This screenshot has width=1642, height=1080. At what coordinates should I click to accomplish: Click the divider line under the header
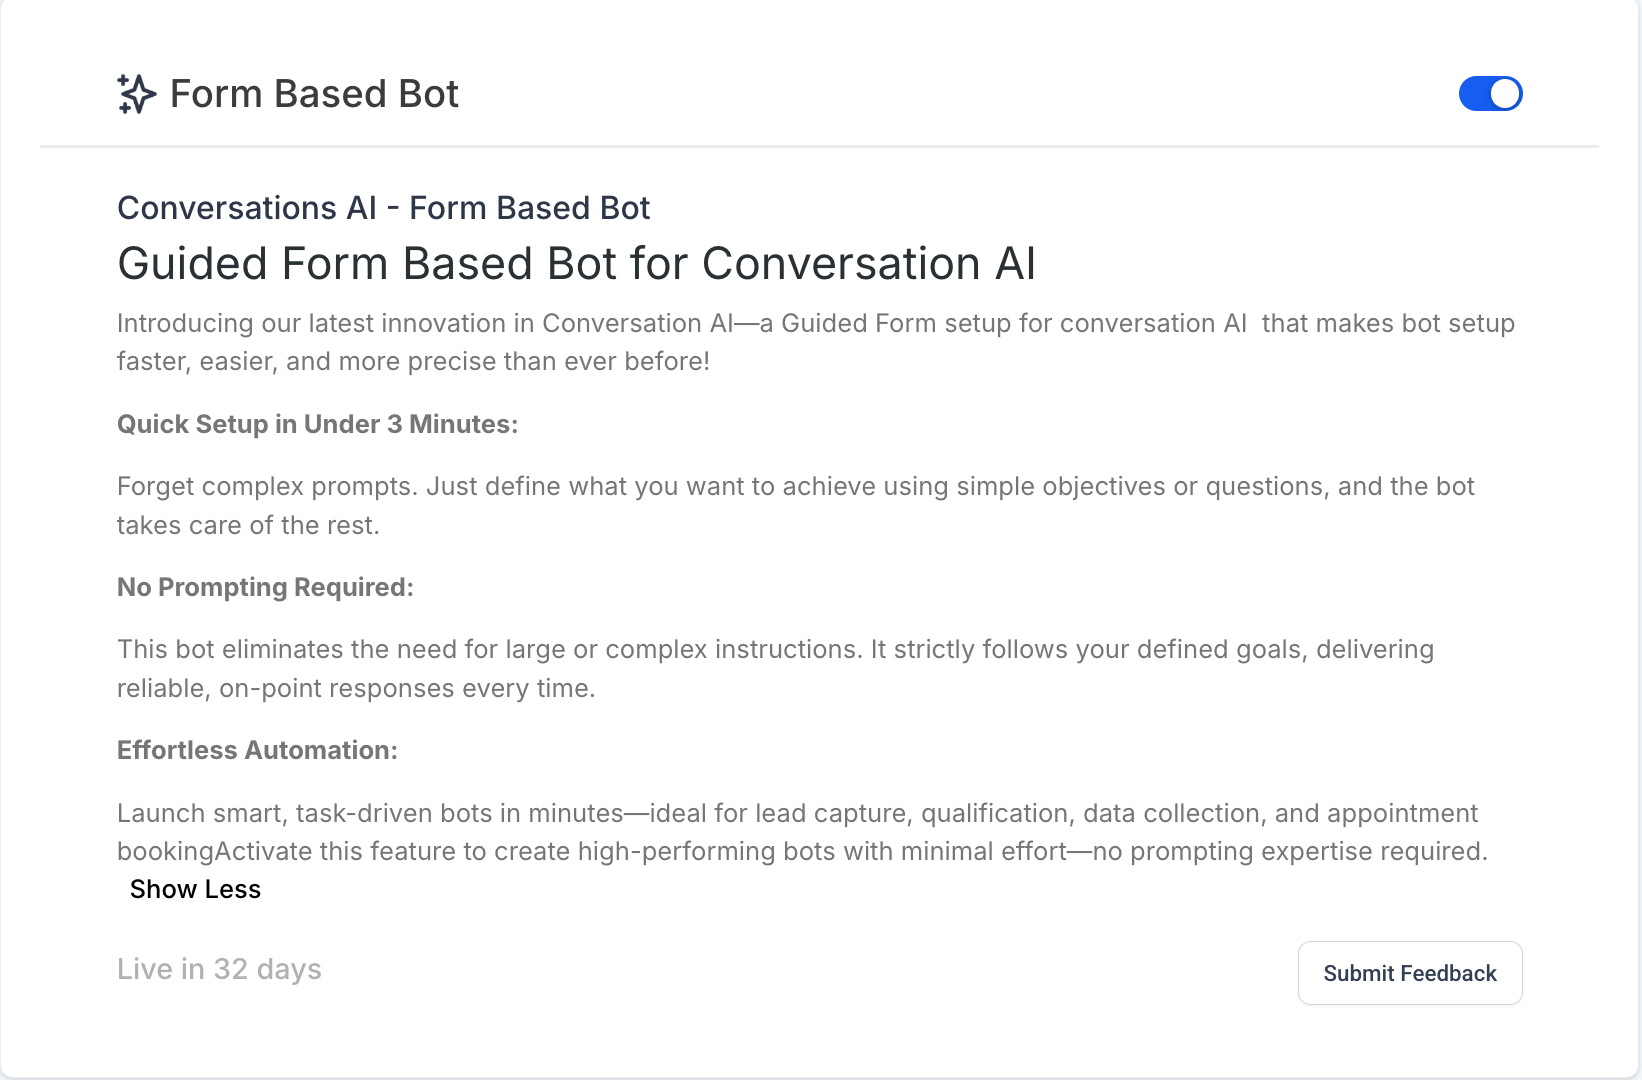819,146
